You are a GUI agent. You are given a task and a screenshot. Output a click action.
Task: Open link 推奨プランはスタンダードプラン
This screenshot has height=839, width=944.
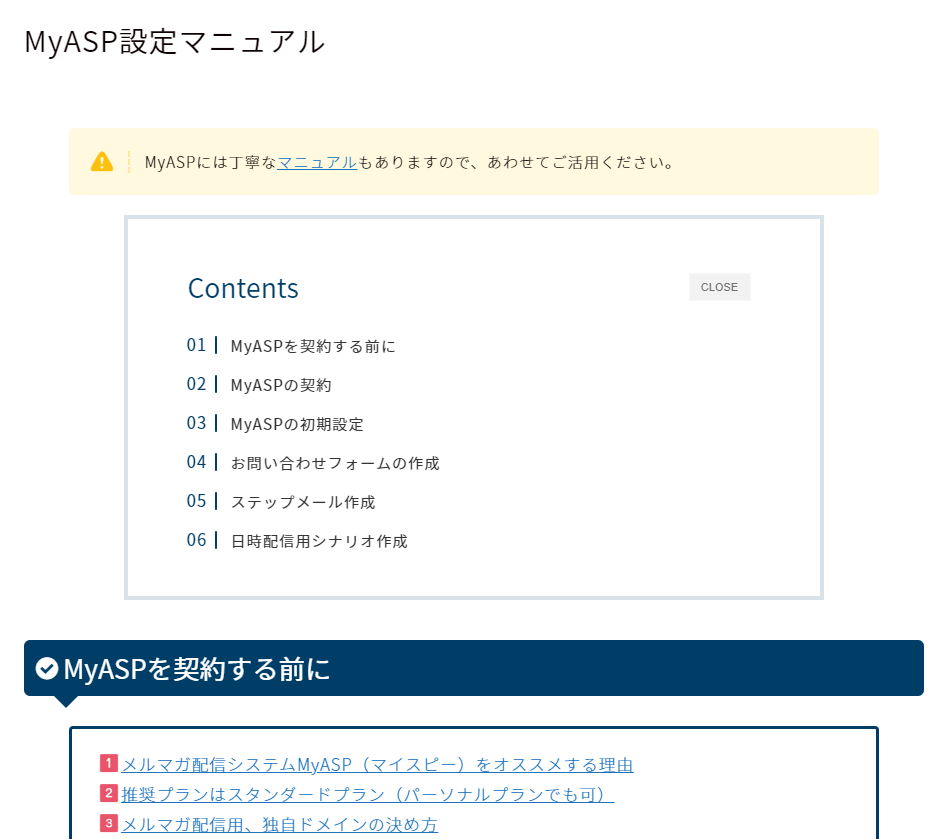[368, 794]
